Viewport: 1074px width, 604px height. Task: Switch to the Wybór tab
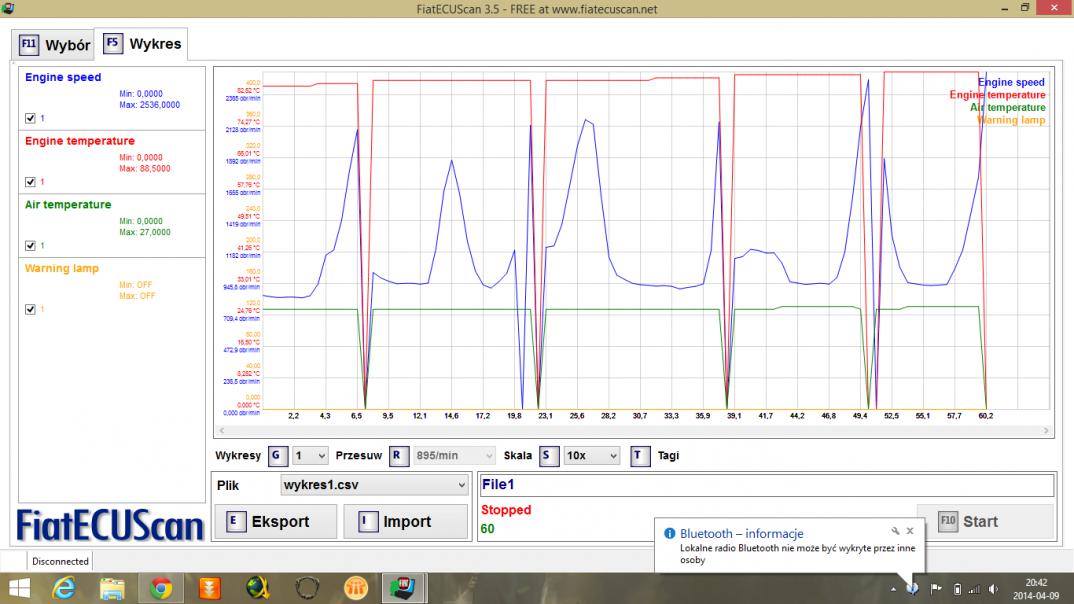pos(56,45)
